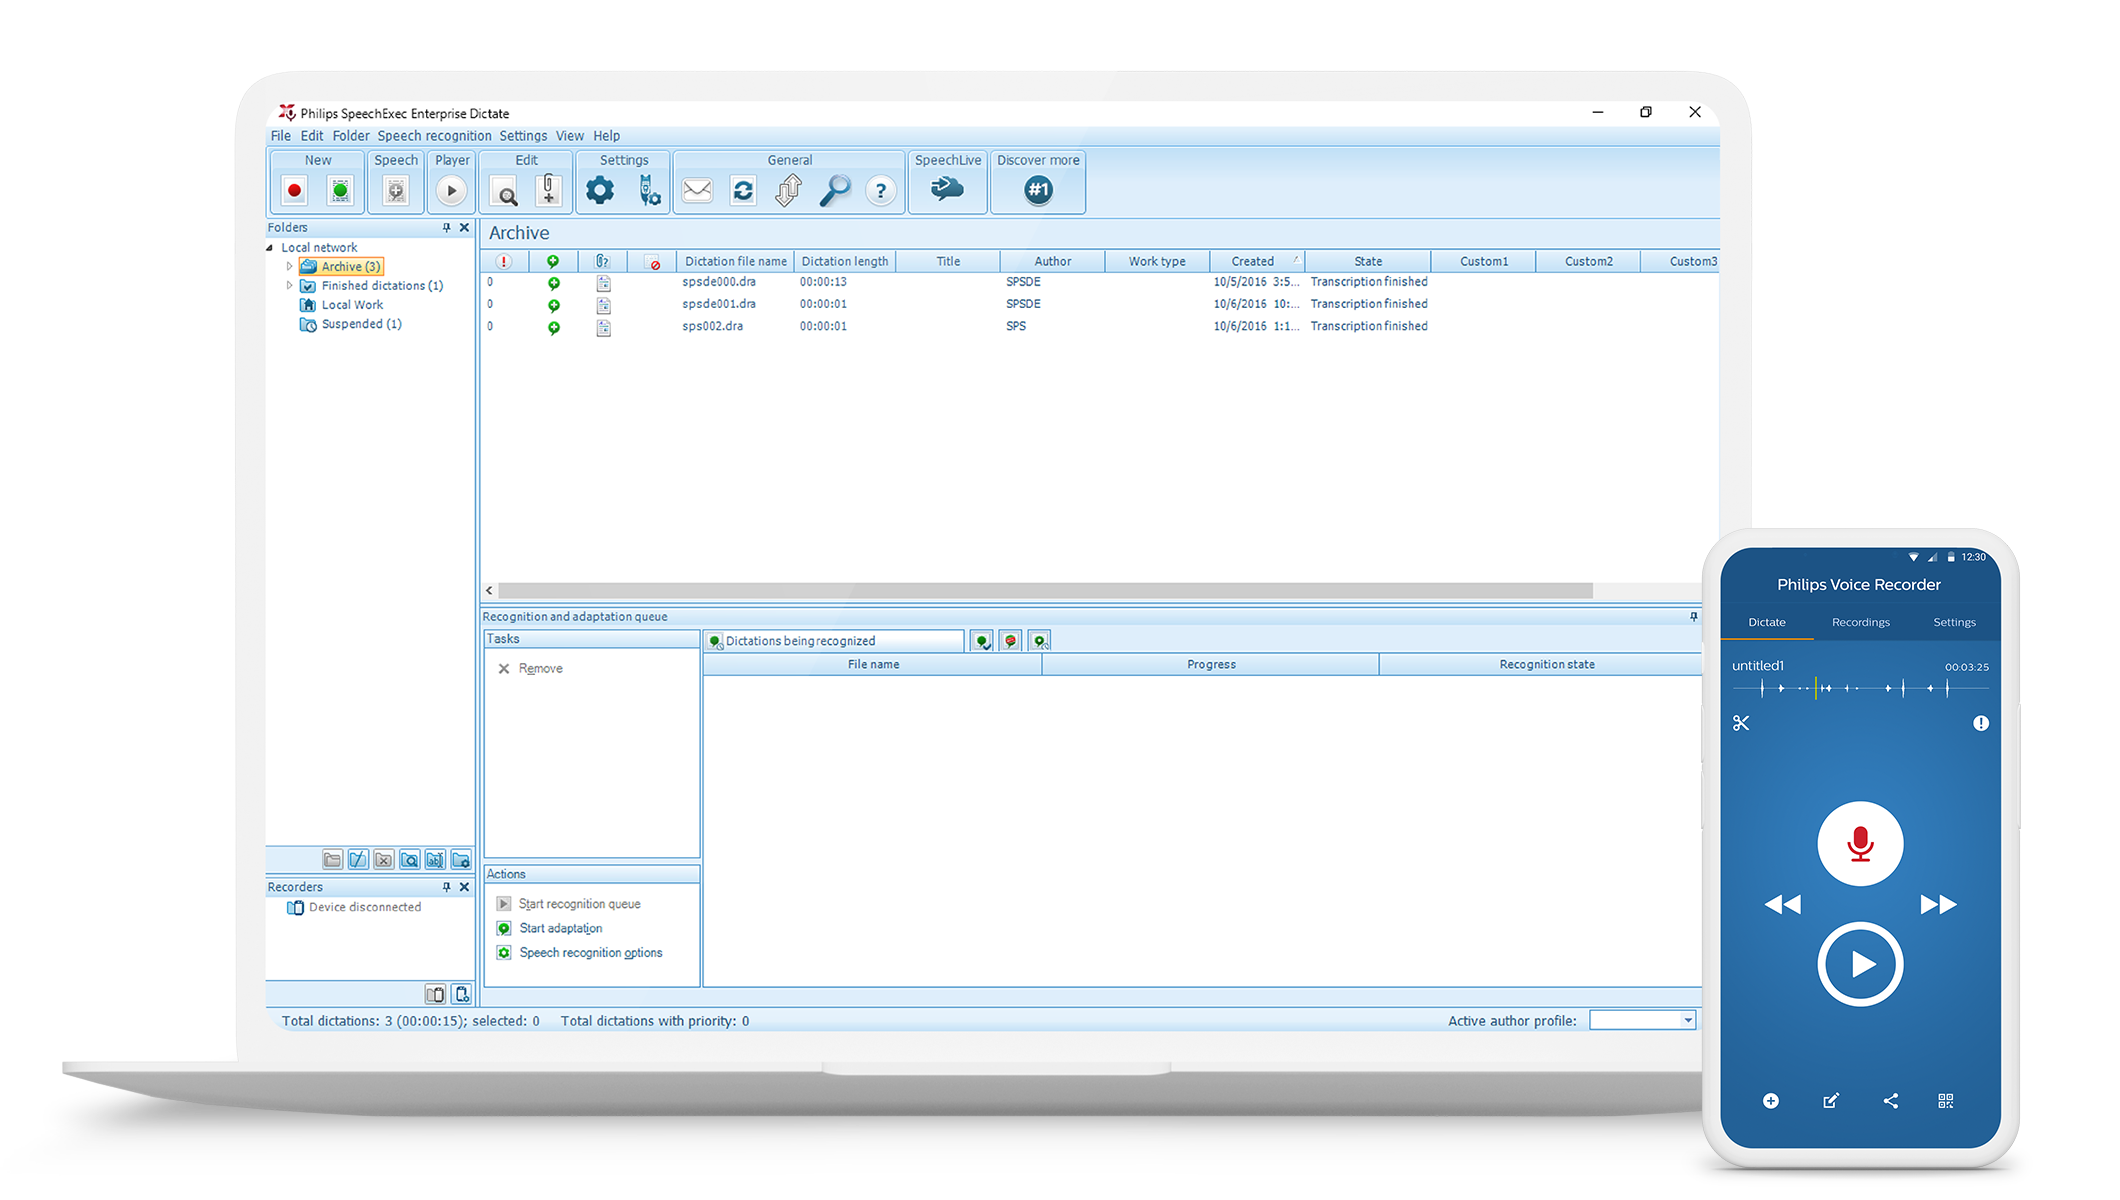Pin the Folders panel
This screenshot has height=1200, width=2120.
tap(446, 228)
